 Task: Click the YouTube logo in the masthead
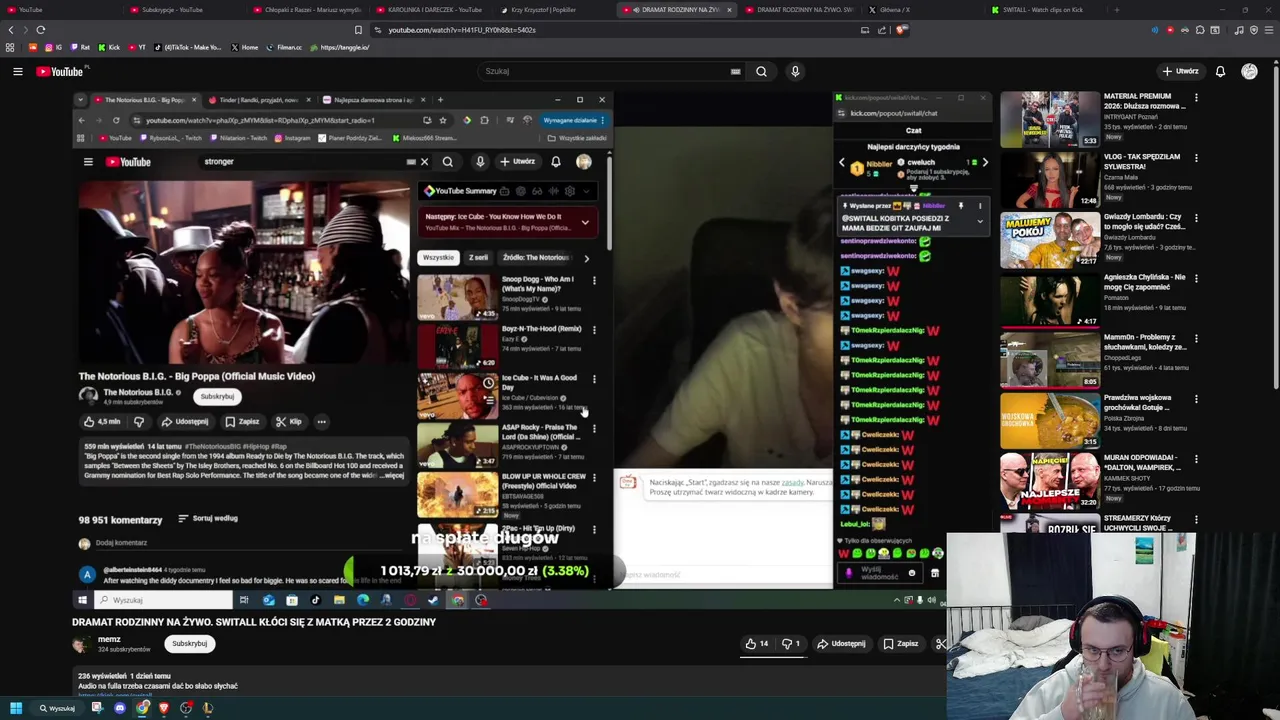tap(62, 71)
